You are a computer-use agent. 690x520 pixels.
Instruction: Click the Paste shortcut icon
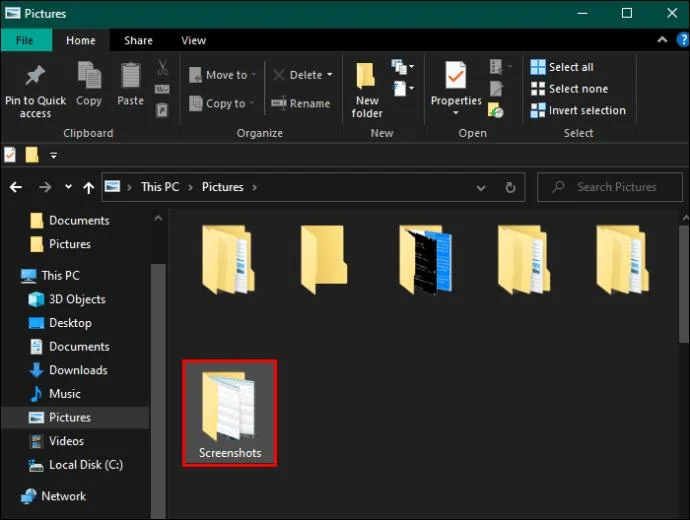(x=162, y=110)
